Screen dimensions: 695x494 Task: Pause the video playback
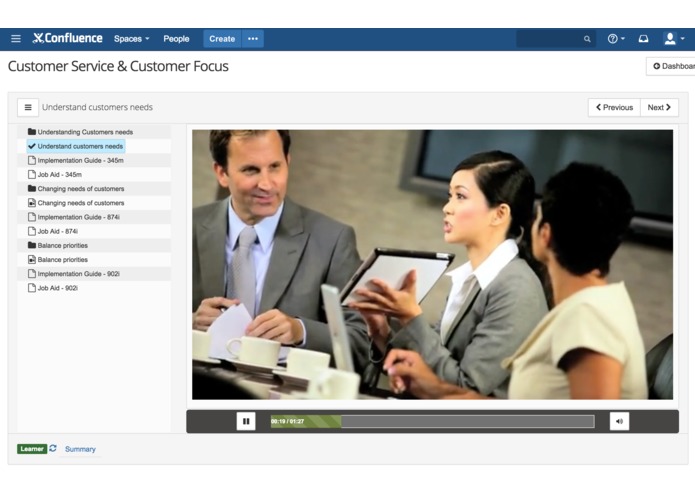246,421
